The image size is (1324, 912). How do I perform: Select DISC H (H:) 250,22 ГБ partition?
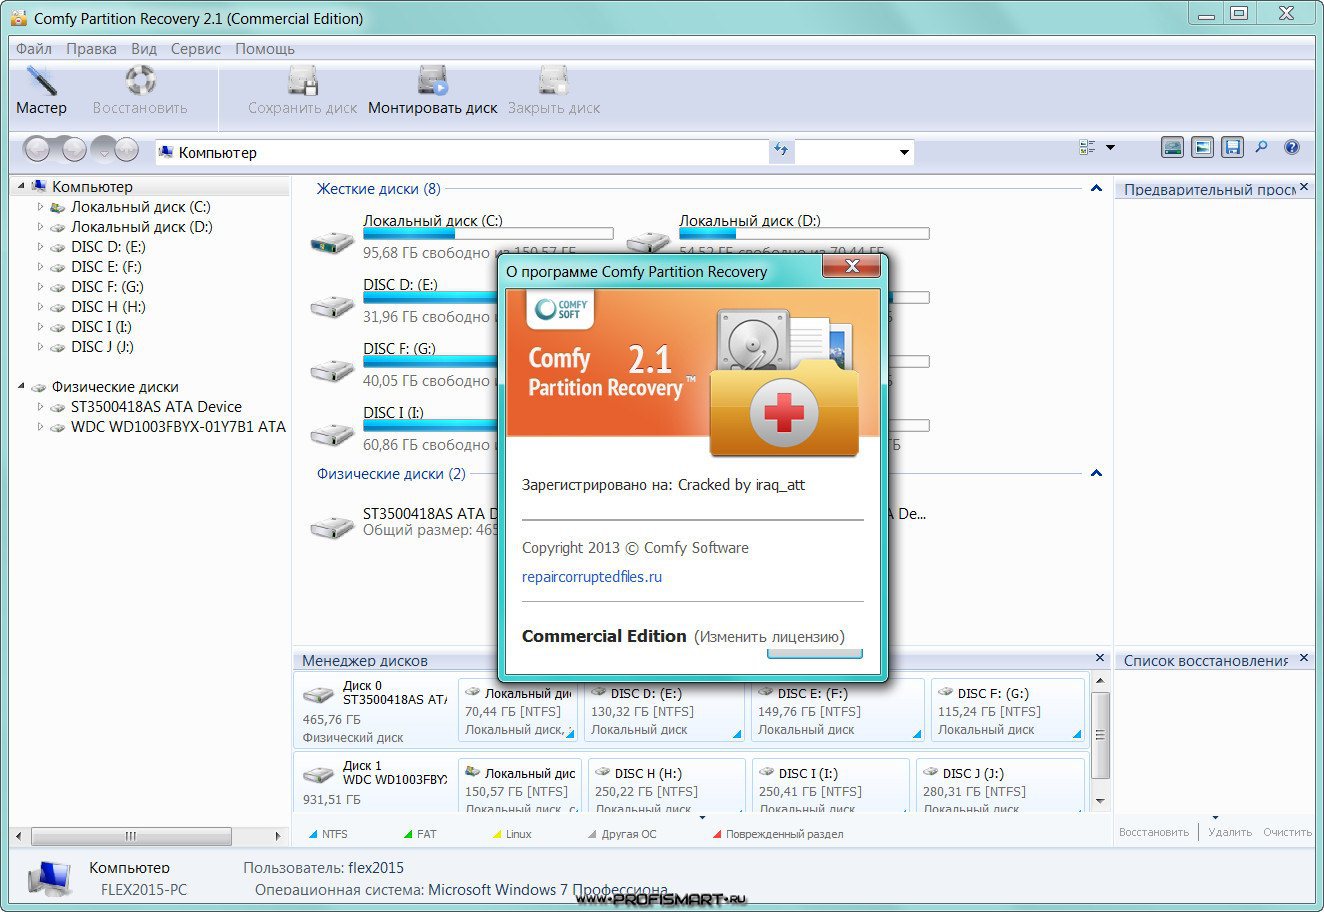click(667, 786)
